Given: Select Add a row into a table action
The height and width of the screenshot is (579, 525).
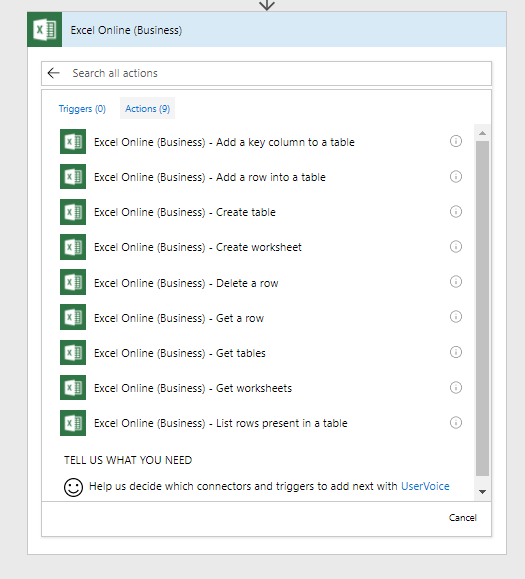Looking at the screenshot, I should [x=210, y=177].
